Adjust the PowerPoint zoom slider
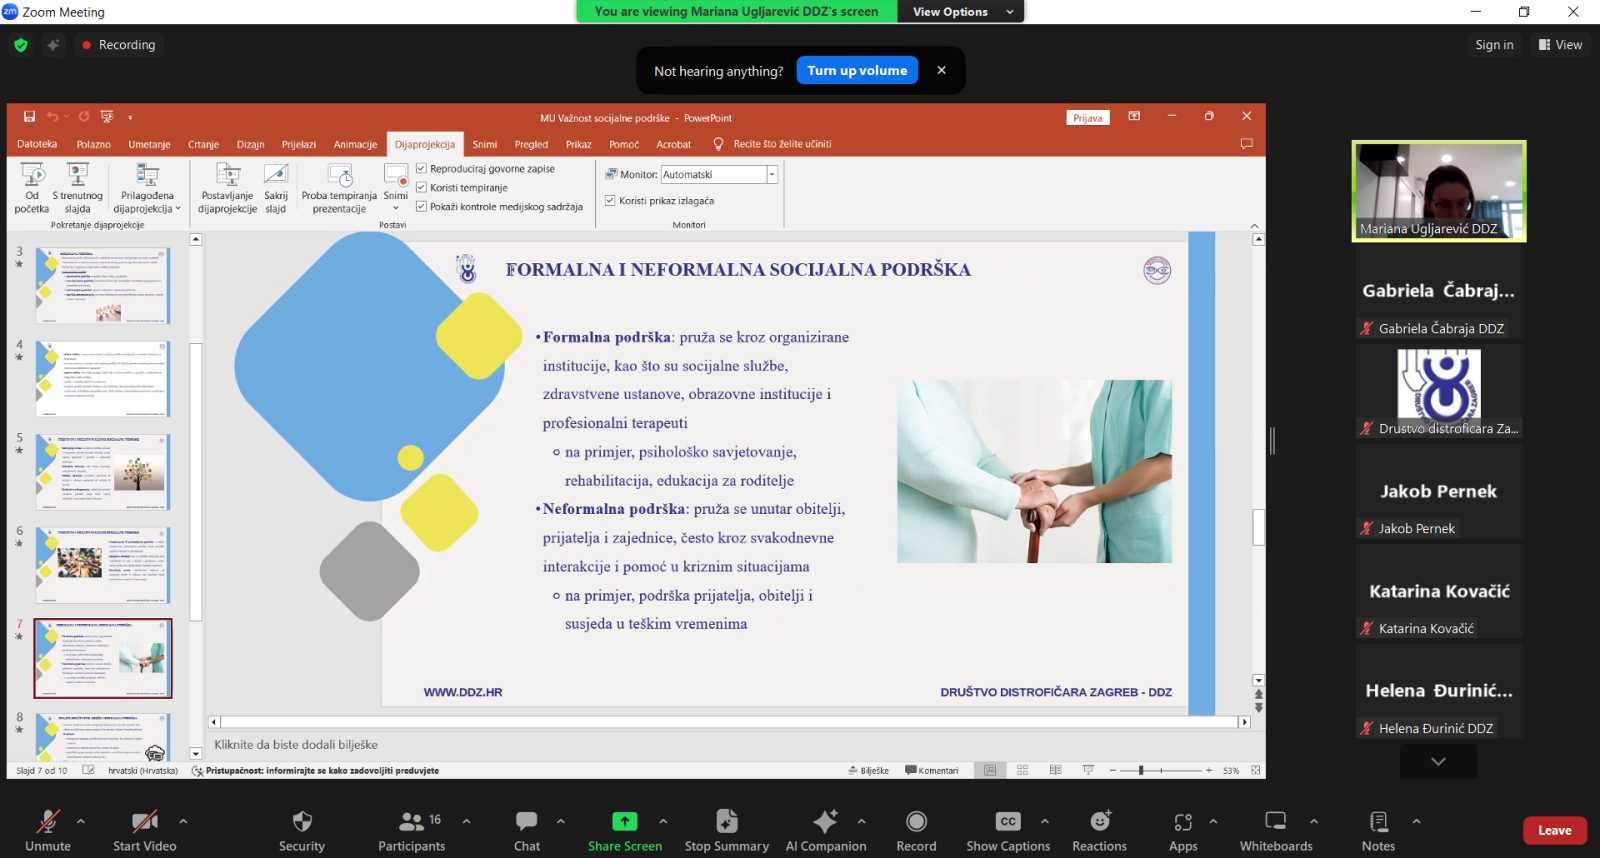Image resolution: width=1600 pixels, height=858 pixels. point(1141,771)
